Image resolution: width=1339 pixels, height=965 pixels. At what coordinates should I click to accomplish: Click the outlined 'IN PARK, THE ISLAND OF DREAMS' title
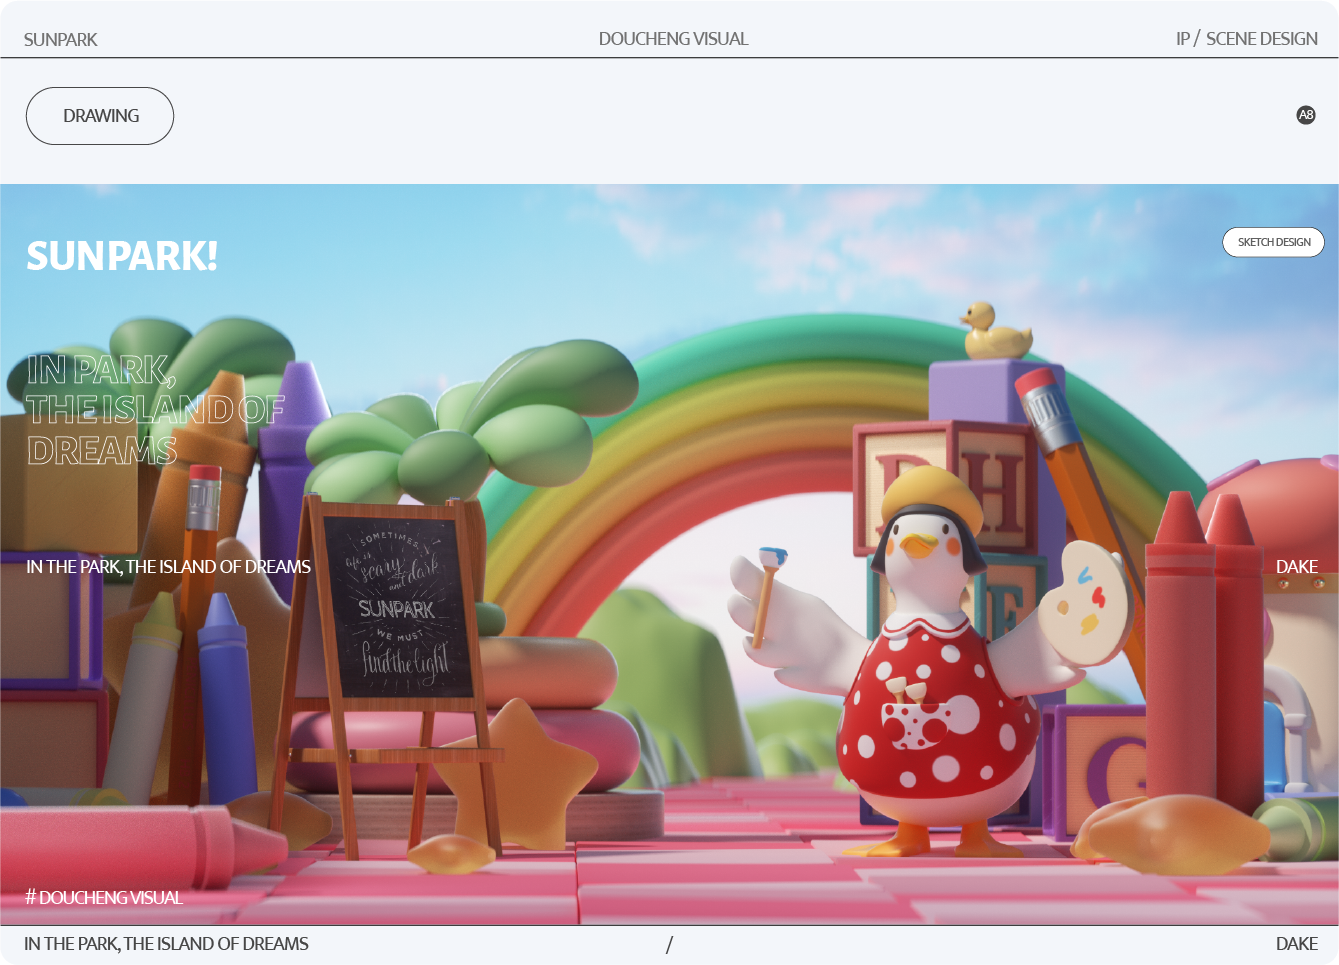[x=155, y=410]
